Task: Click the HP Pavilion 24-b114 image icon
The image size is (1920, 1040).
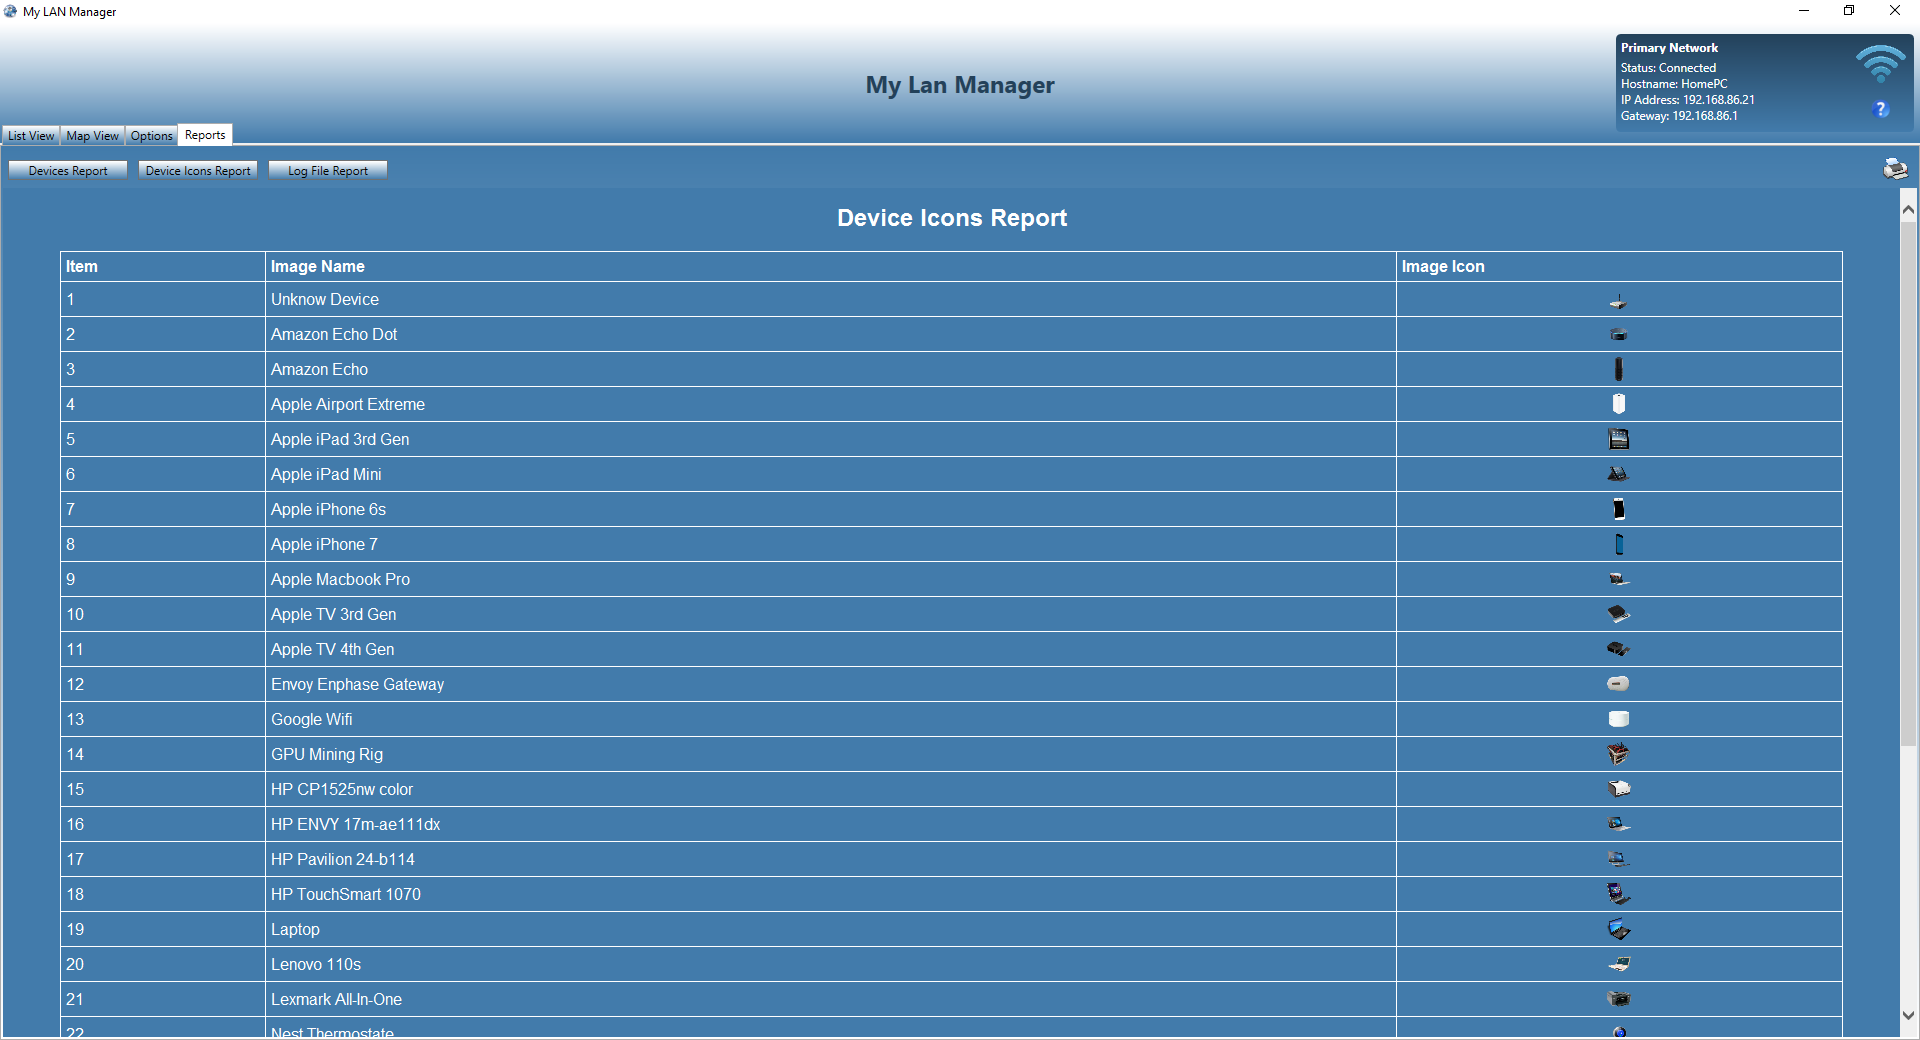Action: click(1618, 859)
